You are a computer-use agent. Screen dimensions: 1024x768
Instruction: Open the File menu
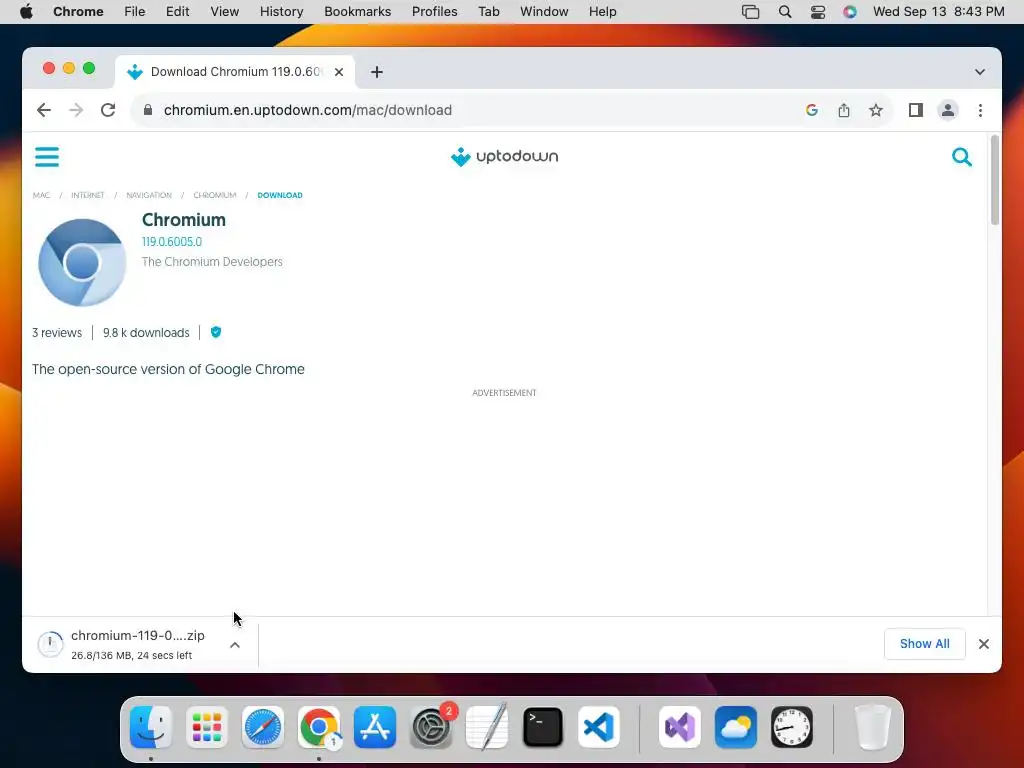click(135, 12)
